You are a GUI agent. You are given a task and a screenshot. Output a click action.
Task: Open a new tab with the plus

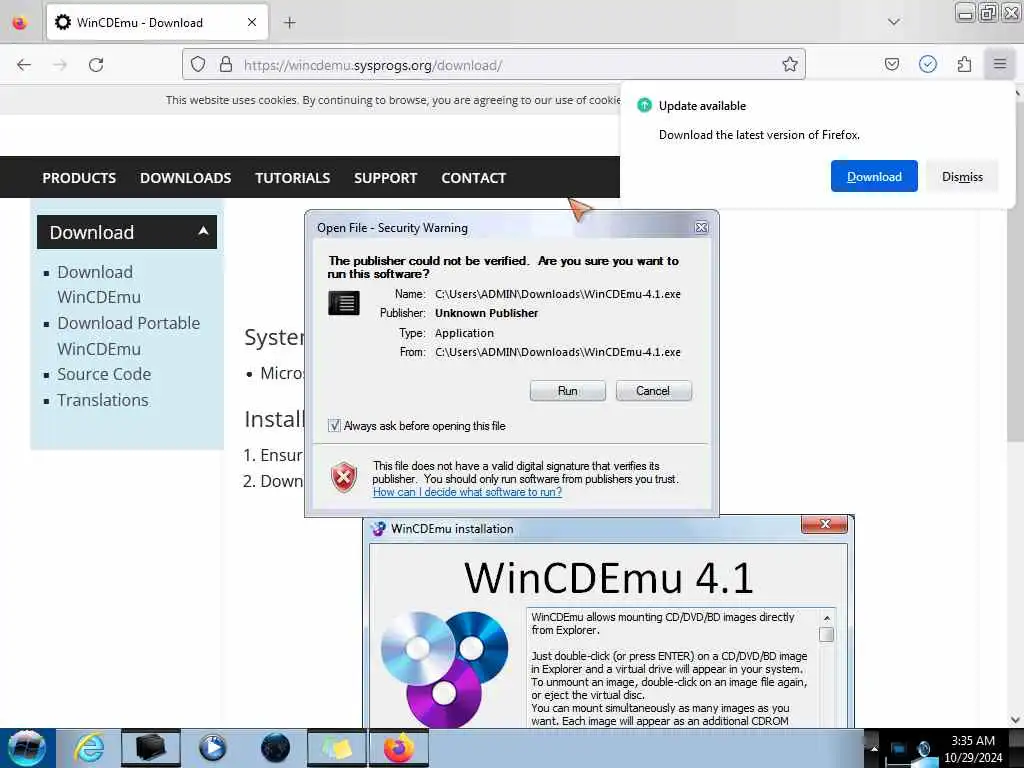290,23
